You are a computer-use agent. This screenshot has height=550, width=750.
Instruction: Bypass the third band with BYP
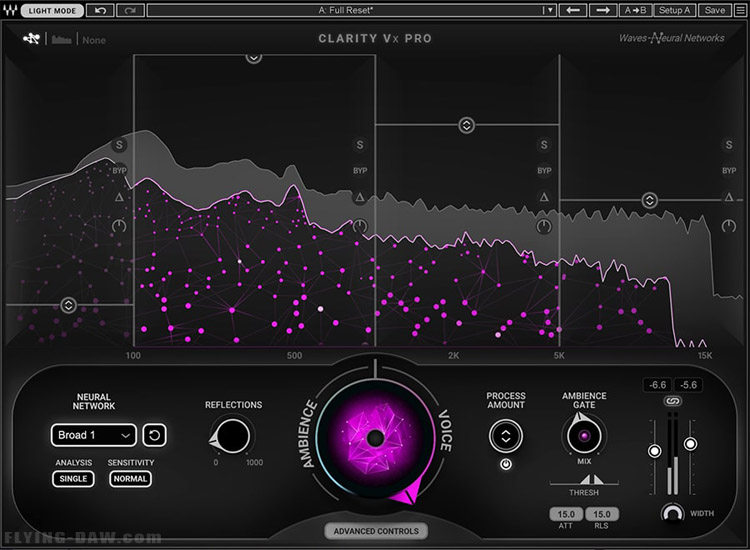click(x=544, y=171)
